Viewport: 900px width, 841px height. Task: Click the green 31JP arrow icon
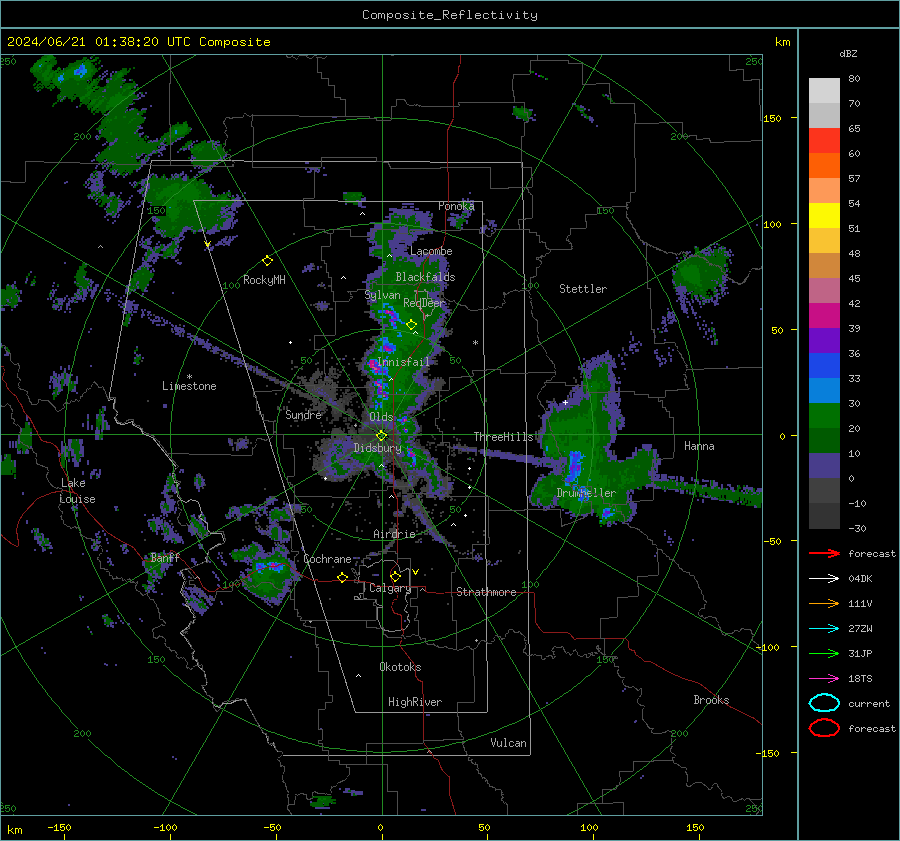click(x=824, y=653)
